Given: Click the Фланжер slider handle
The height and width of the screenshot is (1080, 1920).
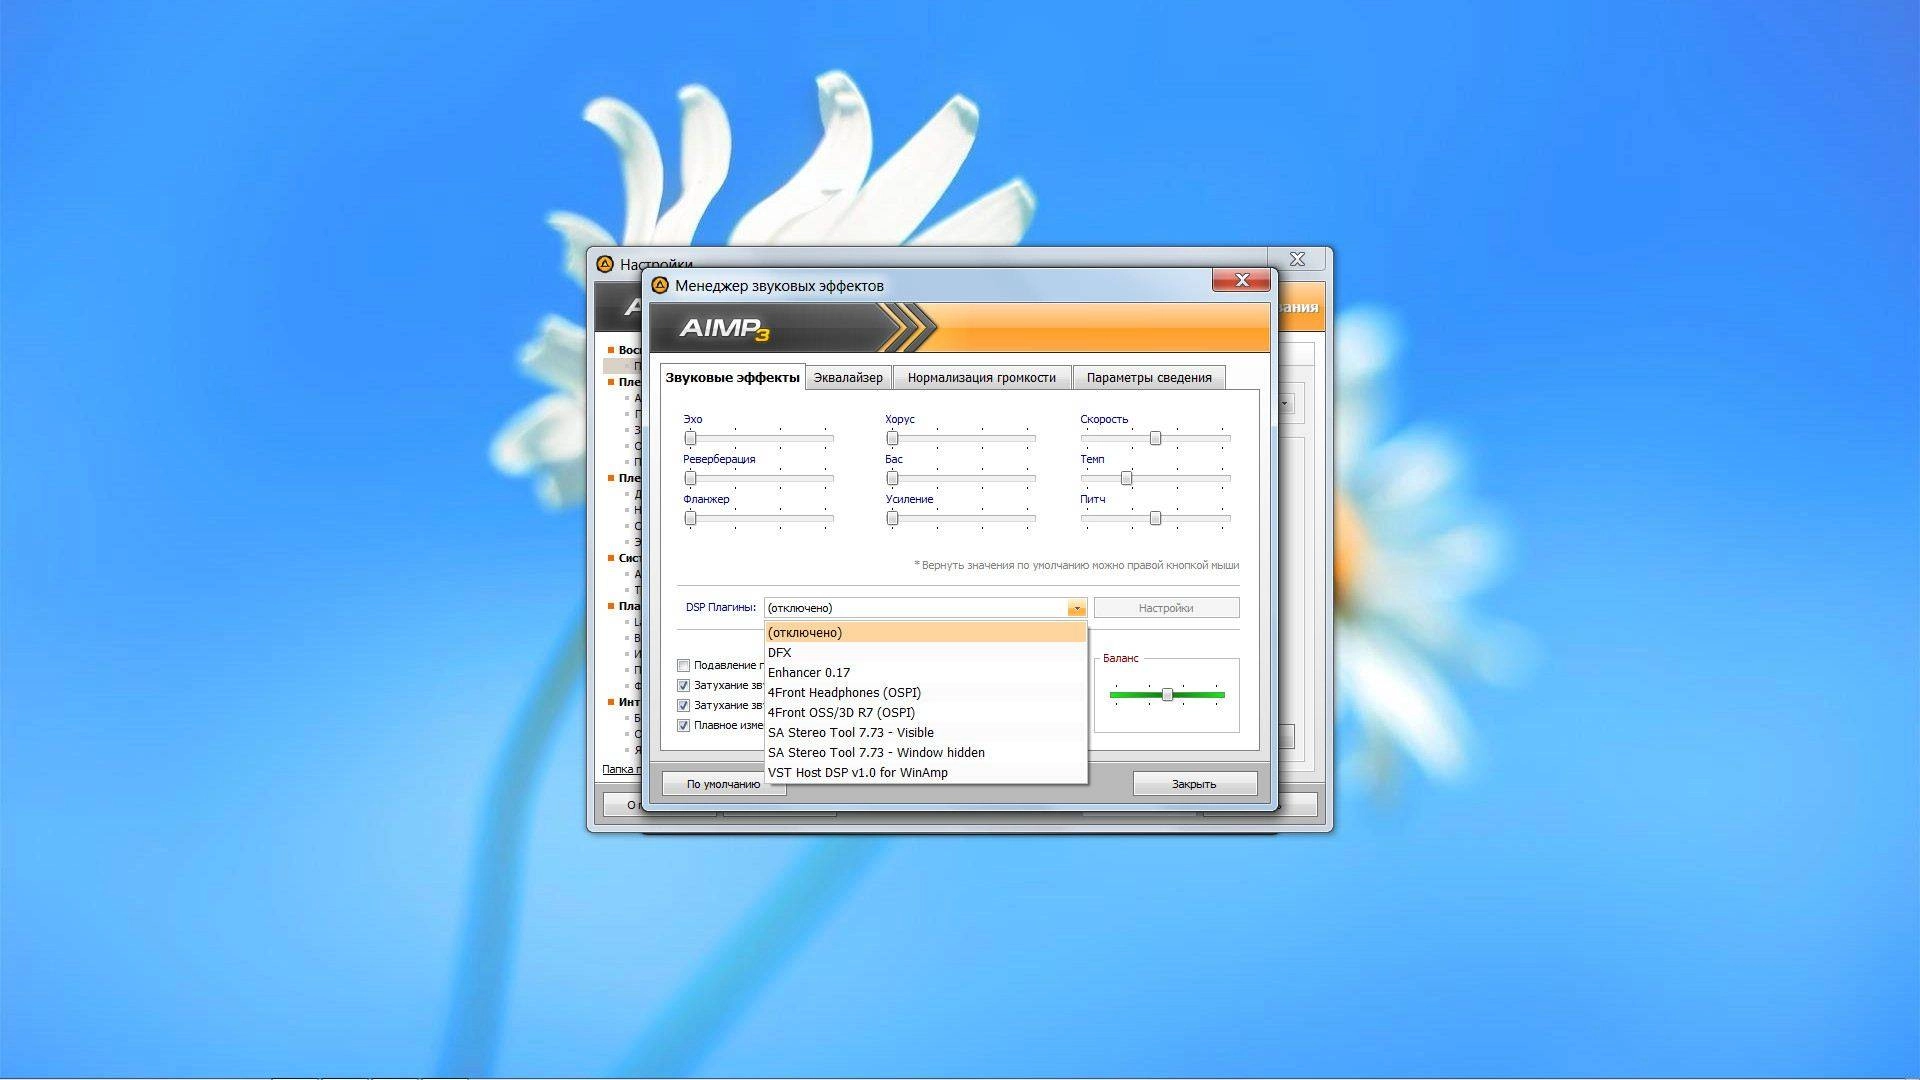Looking at the screenshot, I should [690, 518].
